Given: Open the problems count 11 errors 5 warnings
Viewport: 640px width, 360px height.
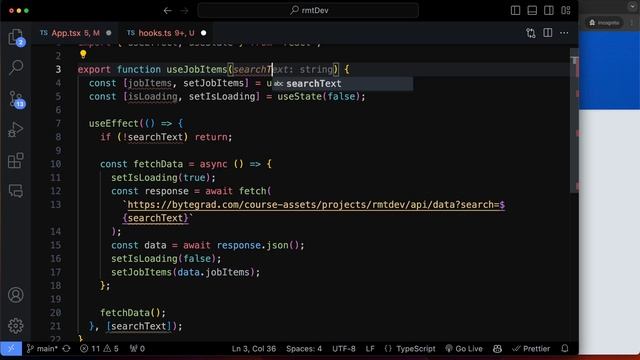Looking at the screenshot, I should pos(99,349).
